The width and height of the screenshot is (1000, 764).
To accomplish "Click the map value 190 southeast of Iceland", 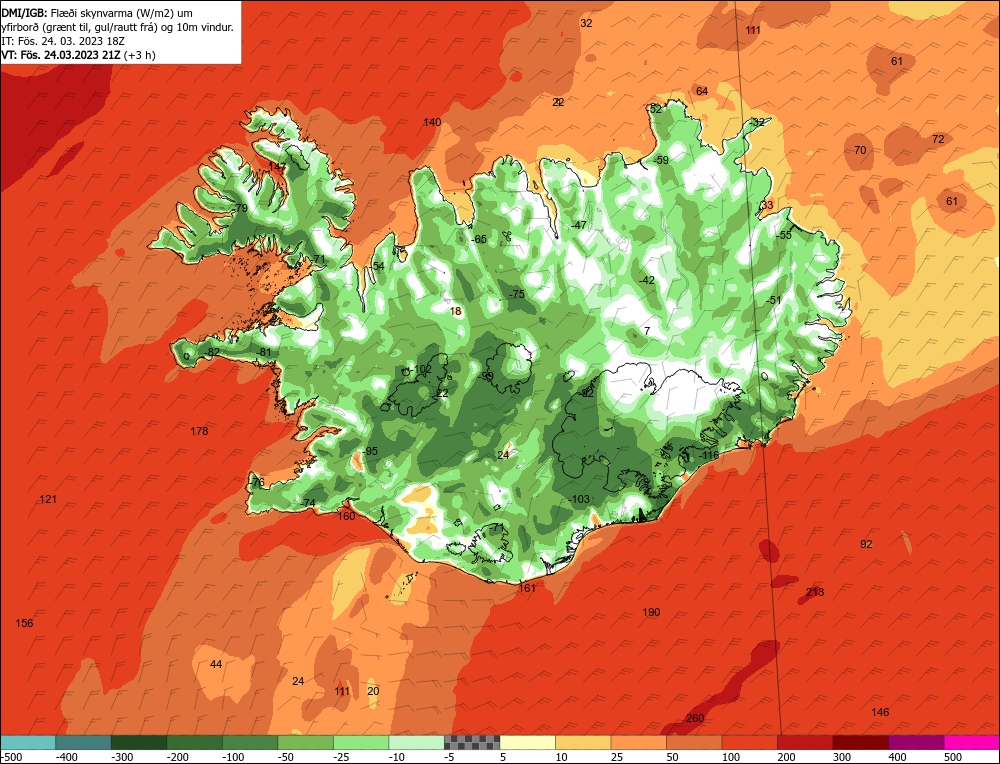I will click(651, 612).
